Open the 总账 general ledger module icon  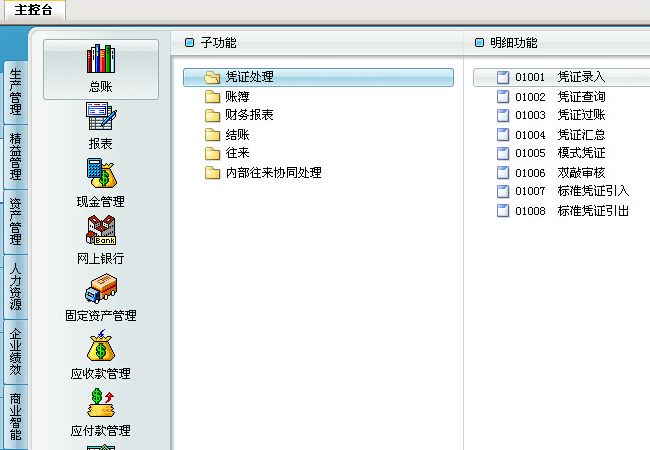point(101,58)
